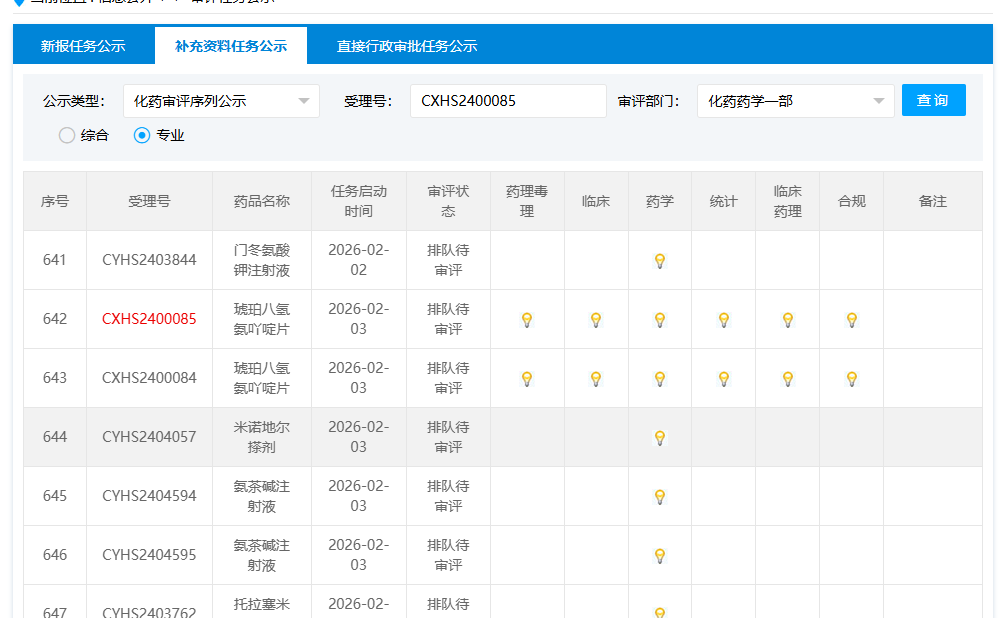Click 统计 column header

point(724,202)
